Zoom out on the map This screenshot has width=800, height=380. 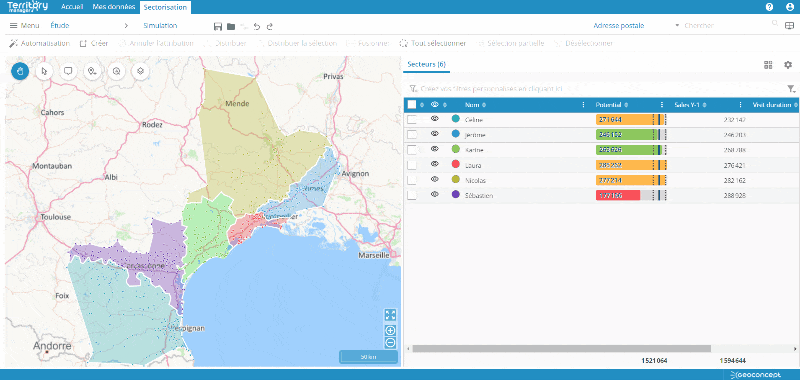[390, 343]
